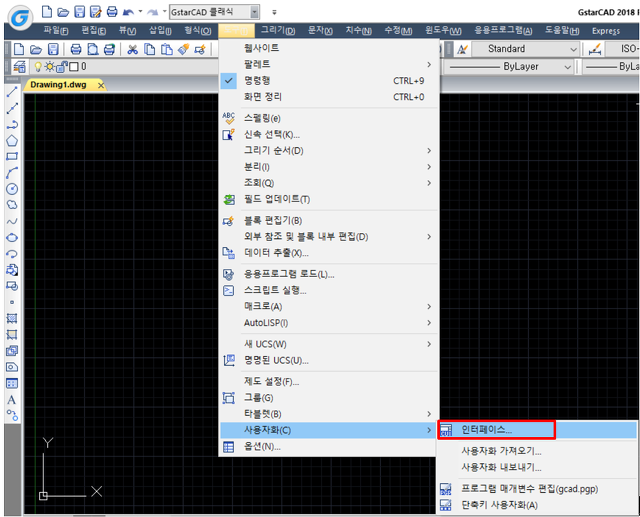The image size is (640, 517).
Task: Choose 블록 편집기(B) menu item
Action: point(329,221)
